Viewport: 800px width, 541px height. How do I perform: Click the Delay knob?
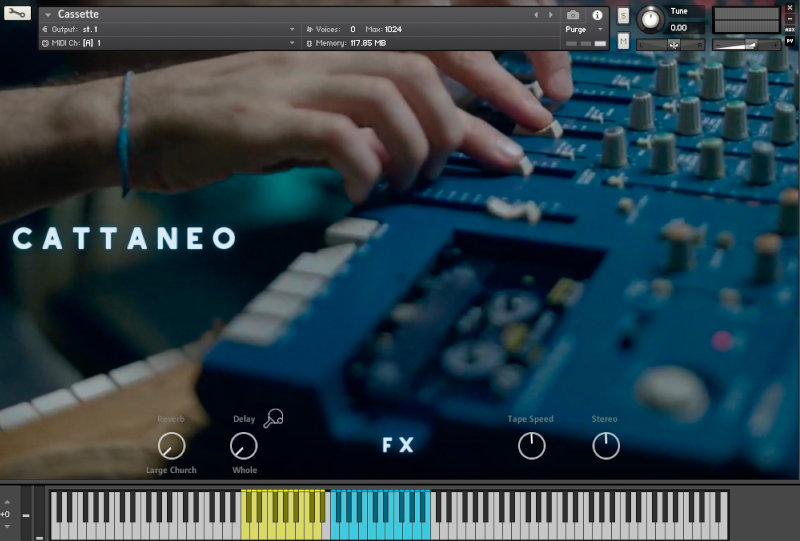coord(244,446)
